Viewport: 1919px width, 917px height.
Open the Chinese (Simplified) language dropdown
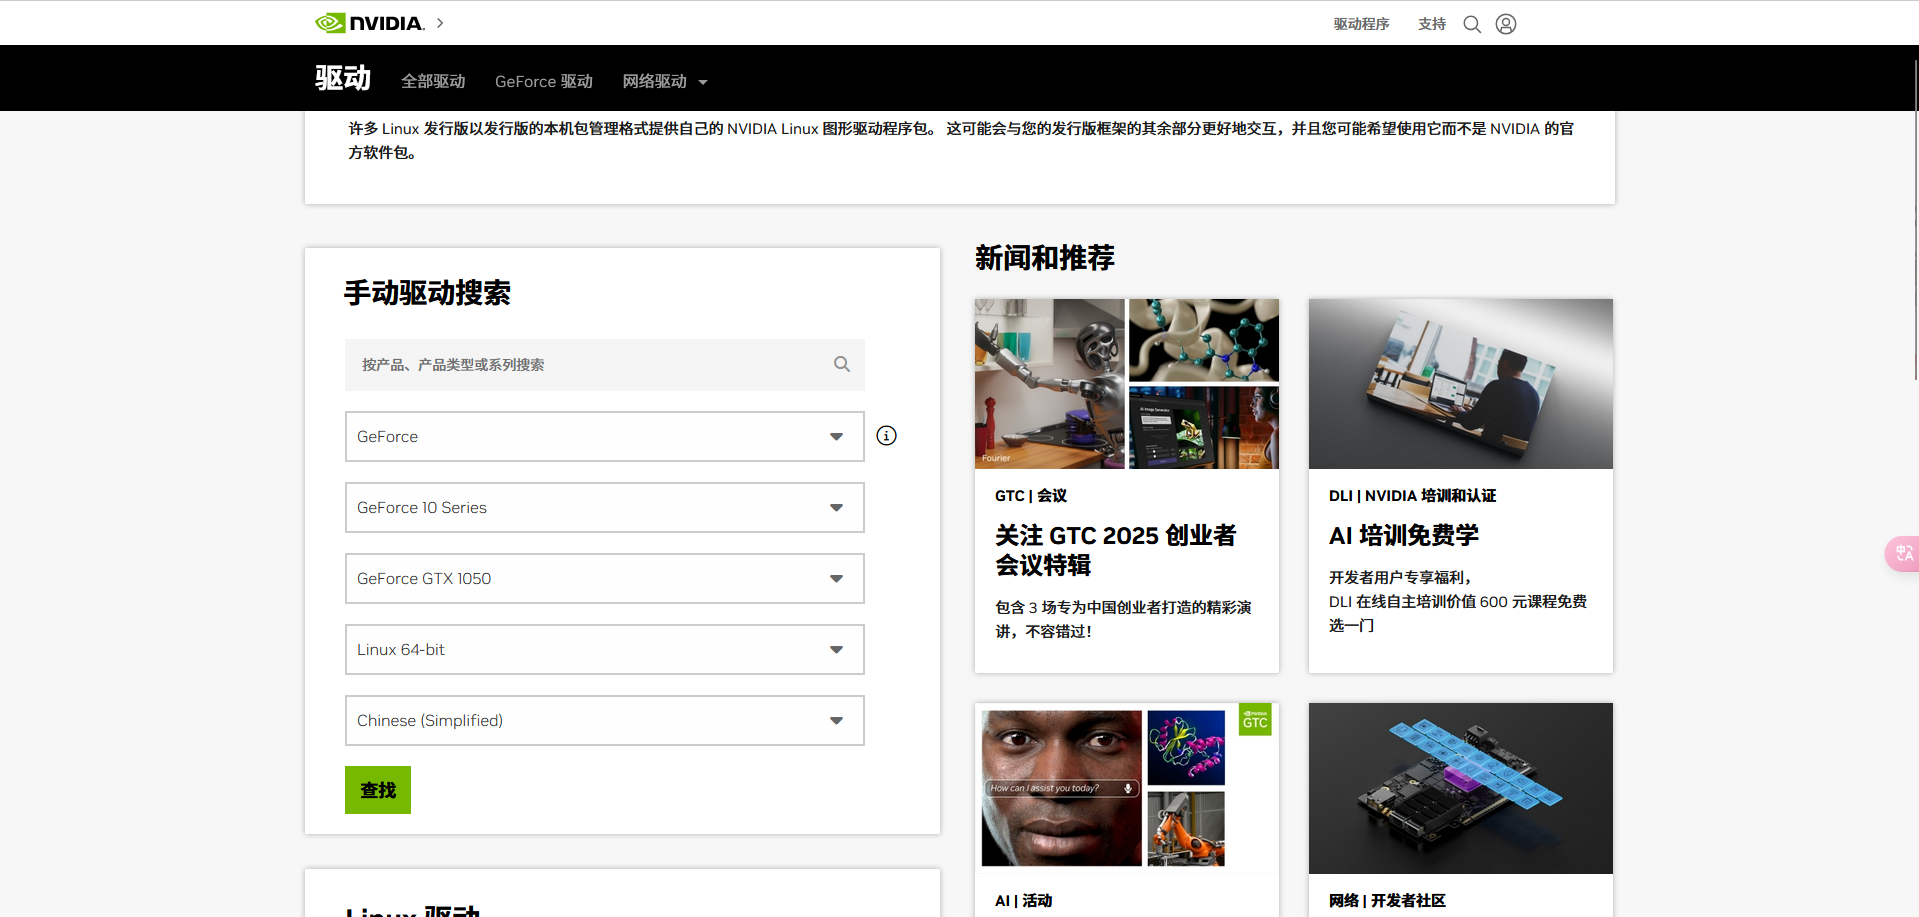coord(605,721)
